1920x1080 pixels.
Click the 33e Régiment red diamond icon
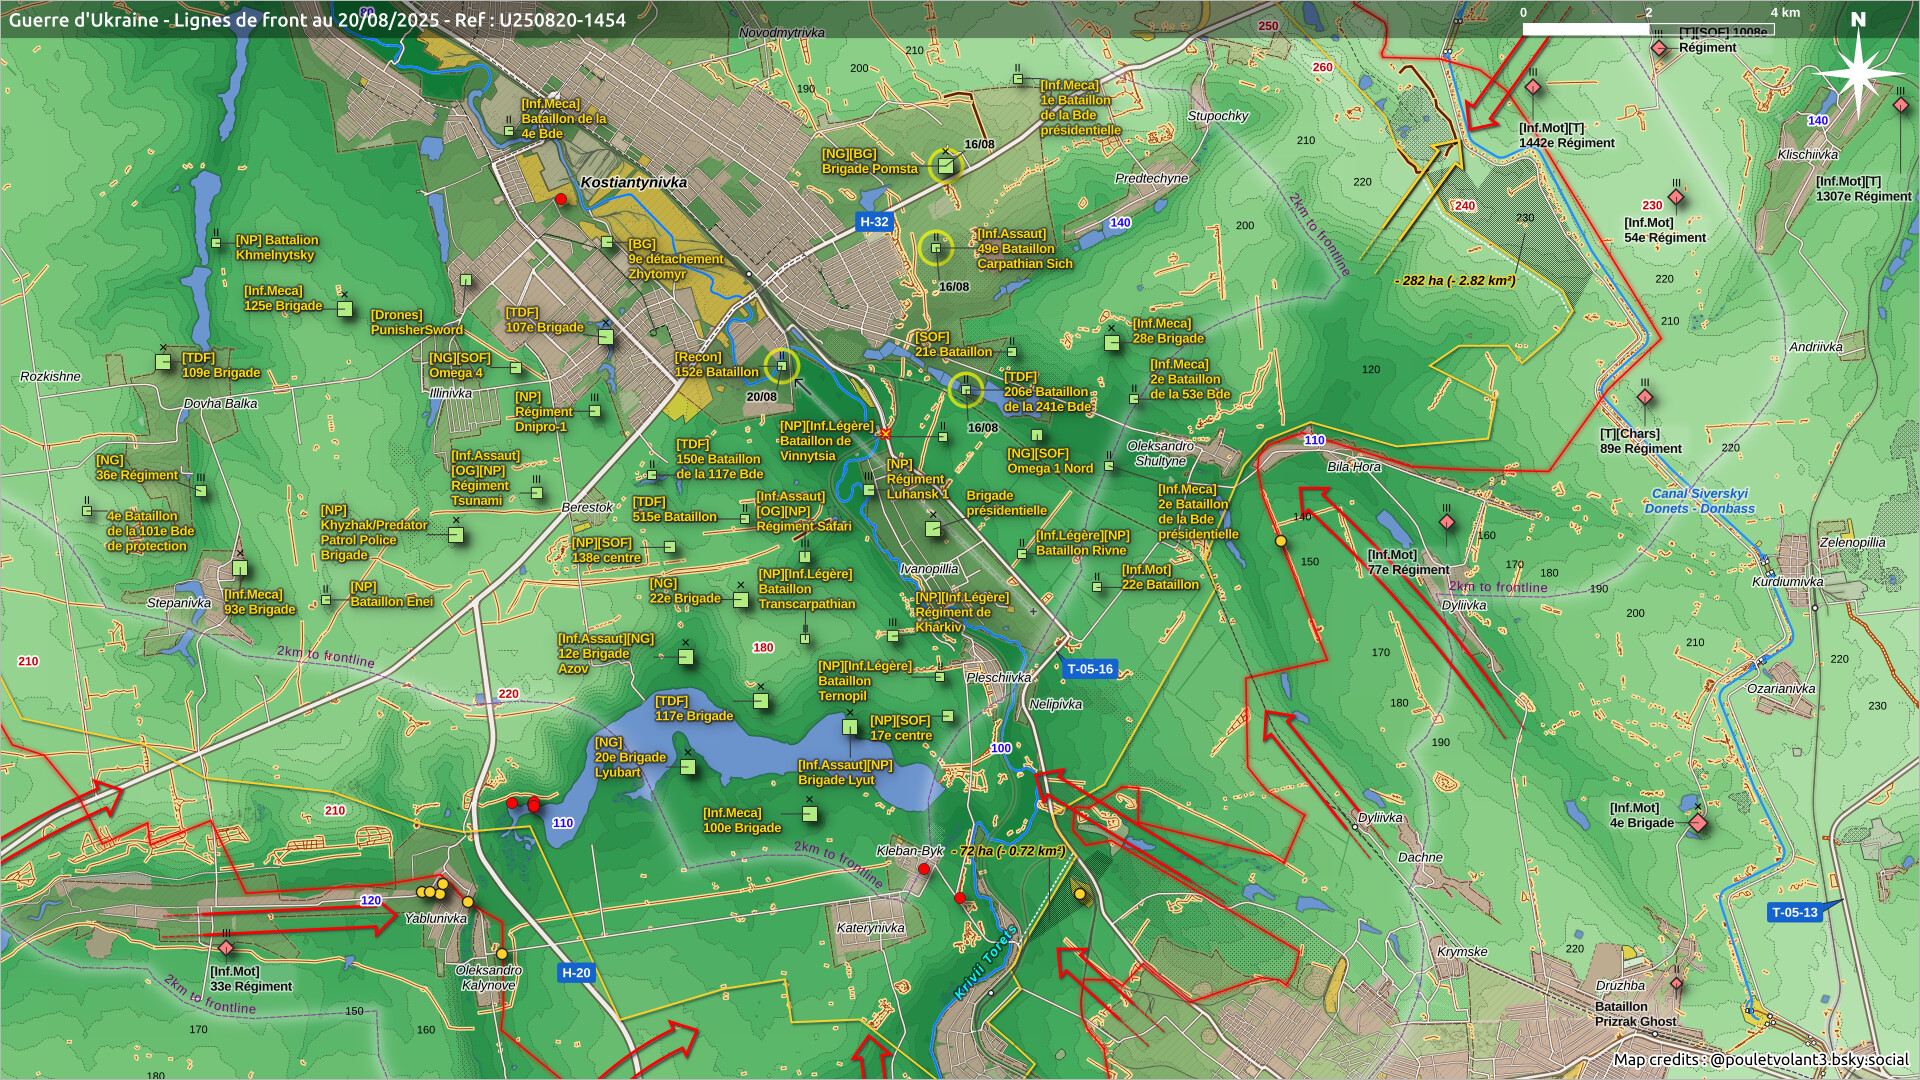(x=226, y=948)
